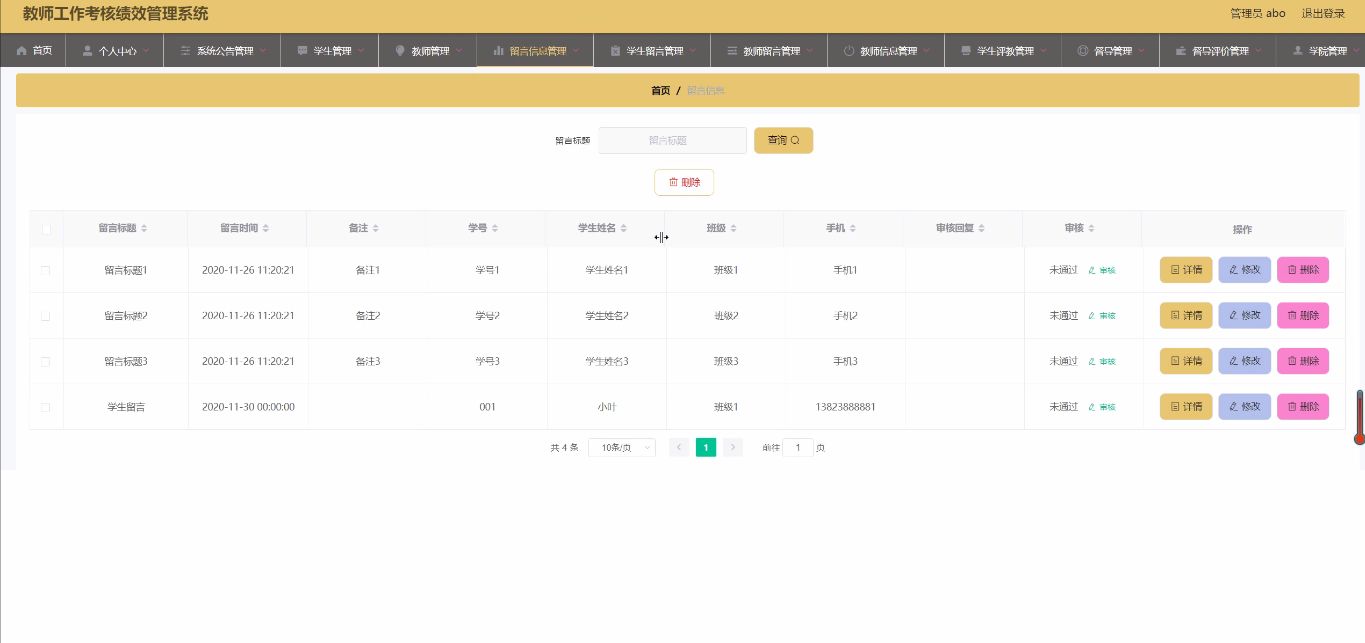The height and width of the screenshot is (643, 1365).
Task: Open 详情 for the 留言标题1 row
Action: (x=1186, y=270)
